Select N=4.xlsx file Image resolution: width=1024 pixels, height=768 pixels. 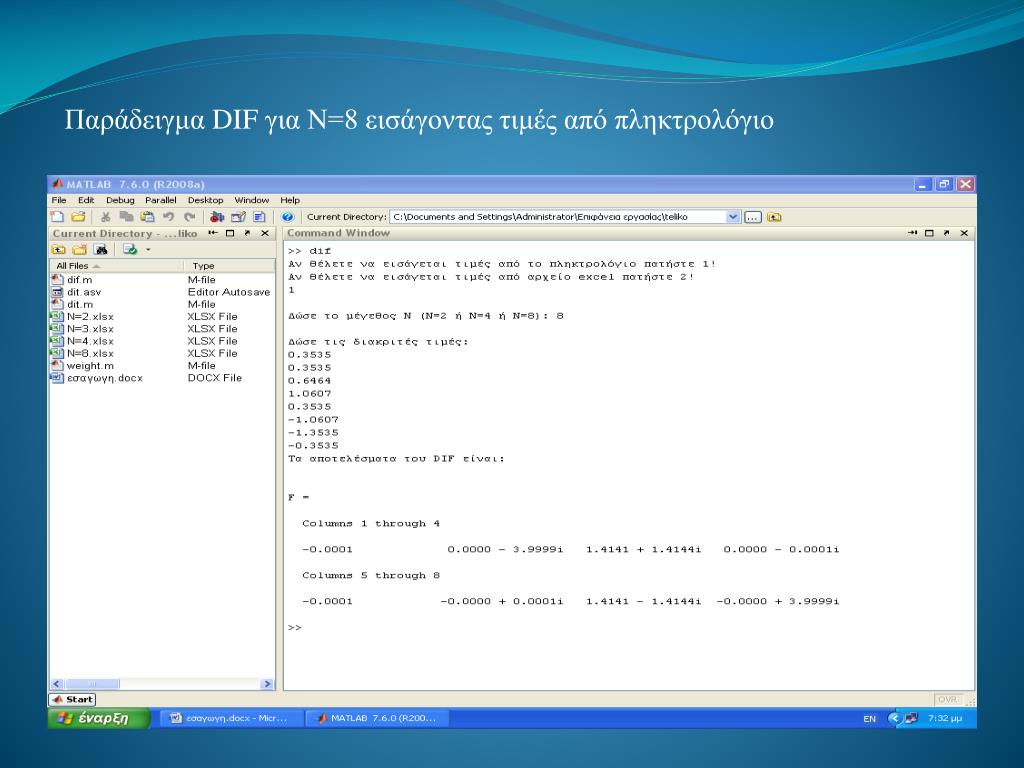click(x=90, y=341)
